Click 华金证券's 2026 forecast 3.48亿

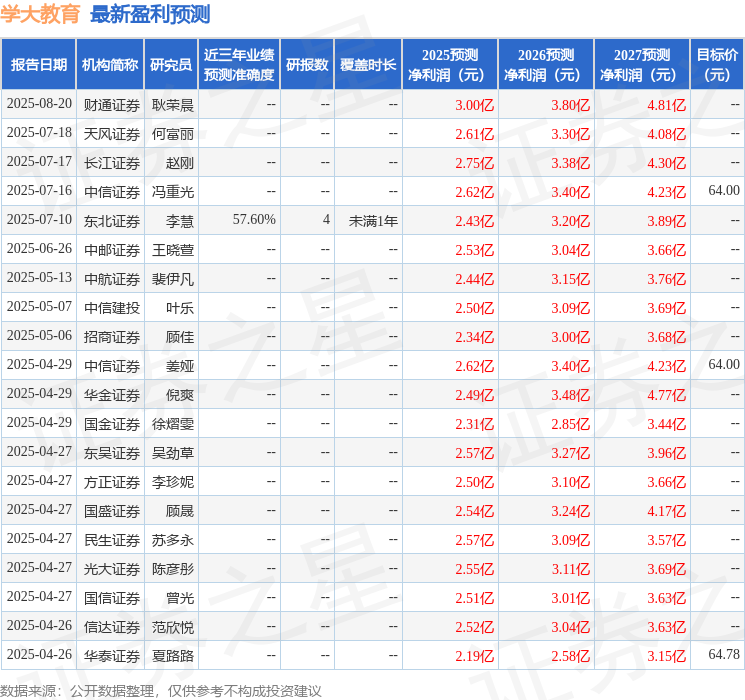tap(571, 395)
